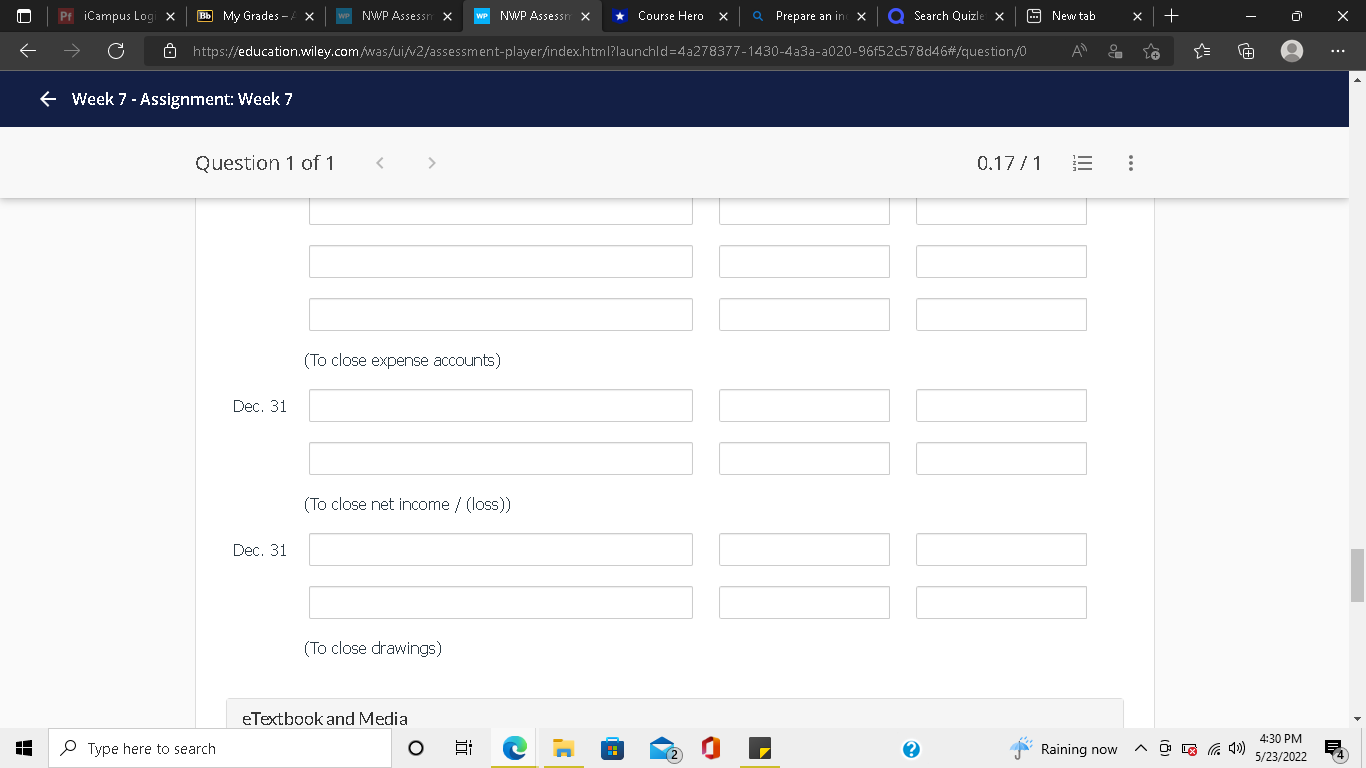Launch Microsoft Store from the taskbar

tap(612, 748)
